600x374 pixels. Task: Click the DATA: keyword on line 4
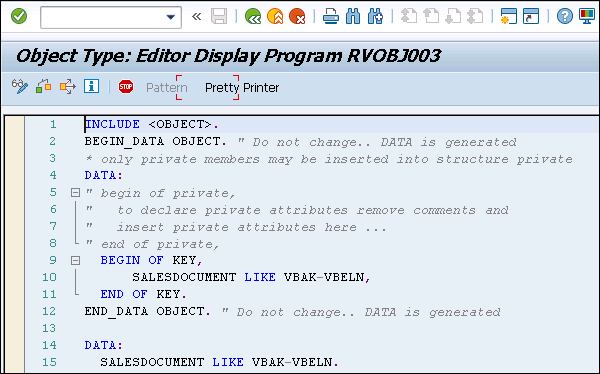[103, 175]
